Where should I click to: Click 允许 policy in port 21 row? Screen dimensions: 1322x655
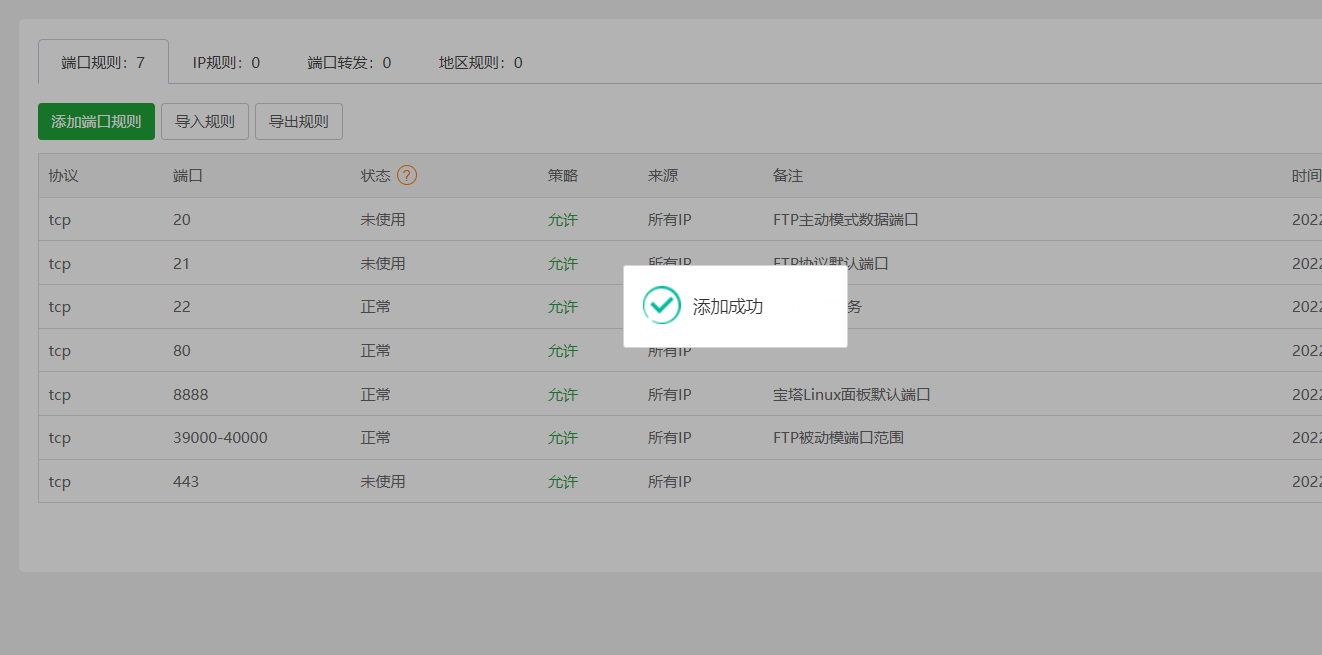pyautogui.click(x=563, y=264)
